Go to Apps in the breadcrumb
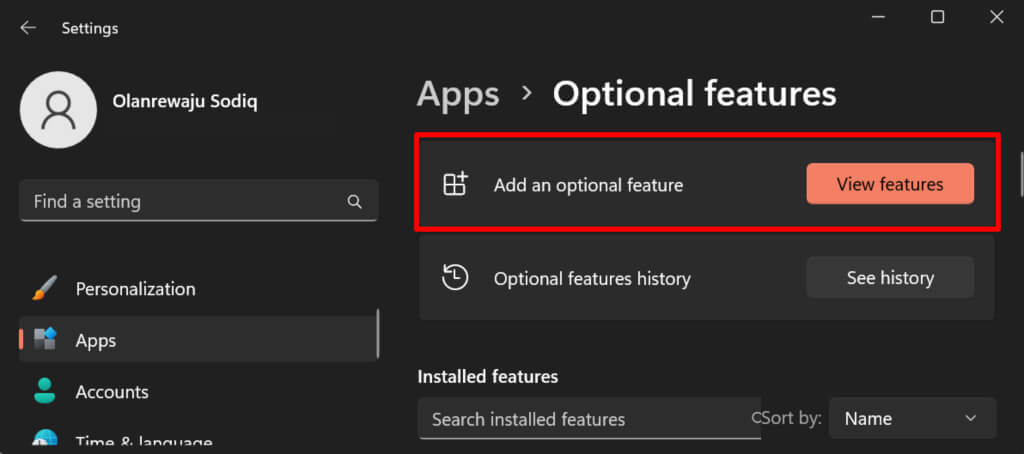1024x454 pixels. 458,94
